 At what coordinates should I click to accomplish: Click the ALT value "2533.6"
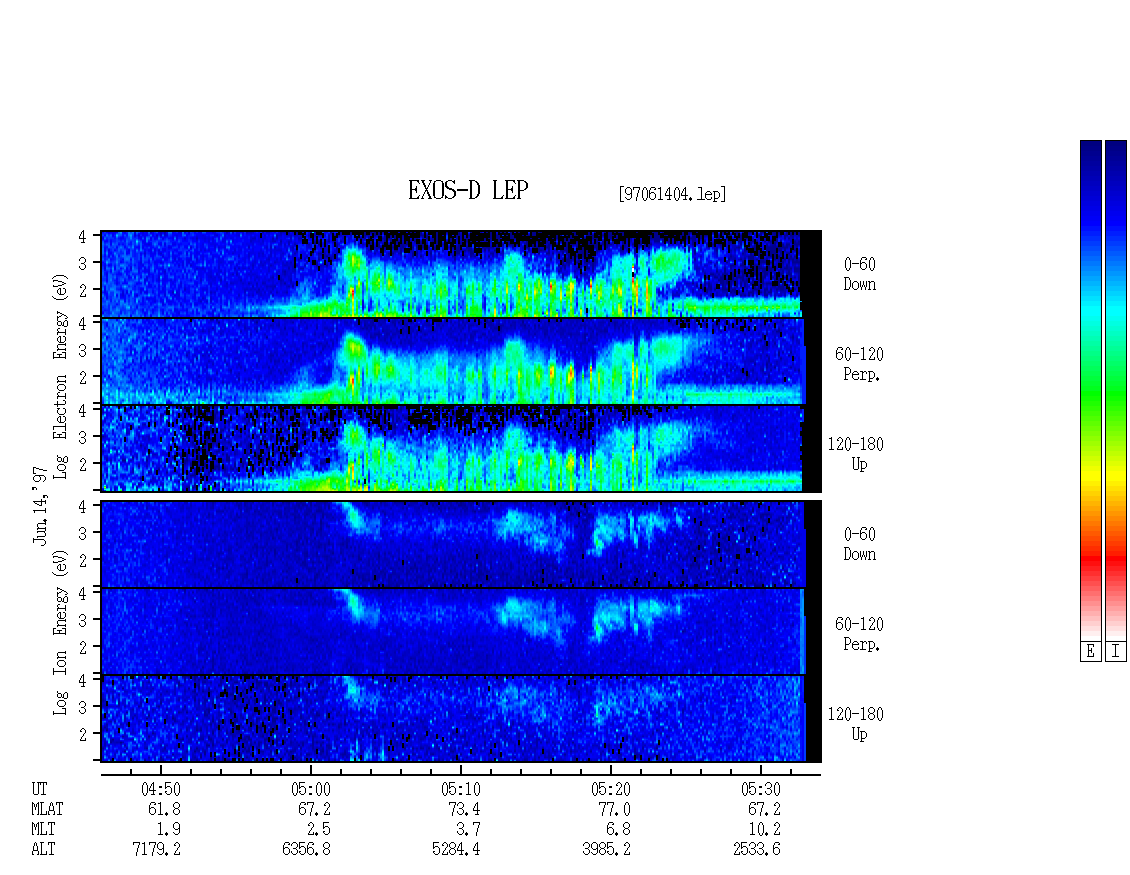(x=757, y=850)
